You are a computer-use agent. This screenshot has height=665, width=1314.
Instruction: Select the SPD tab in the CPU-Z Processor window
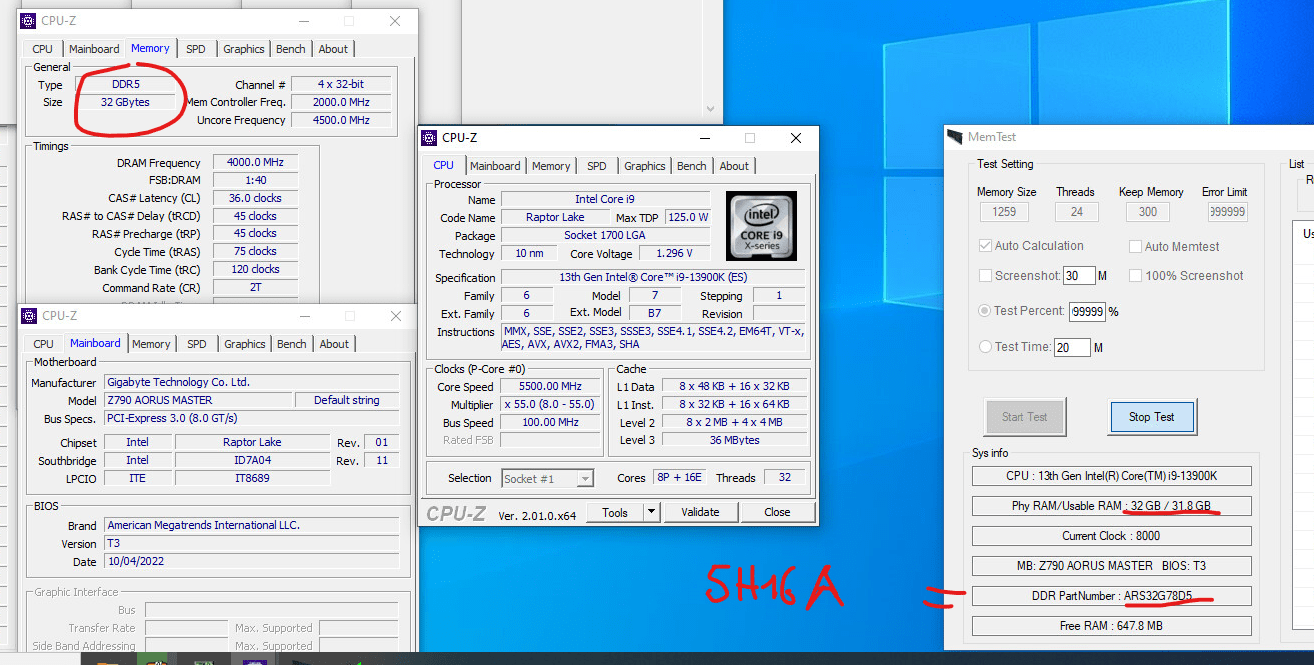[597, 166]
